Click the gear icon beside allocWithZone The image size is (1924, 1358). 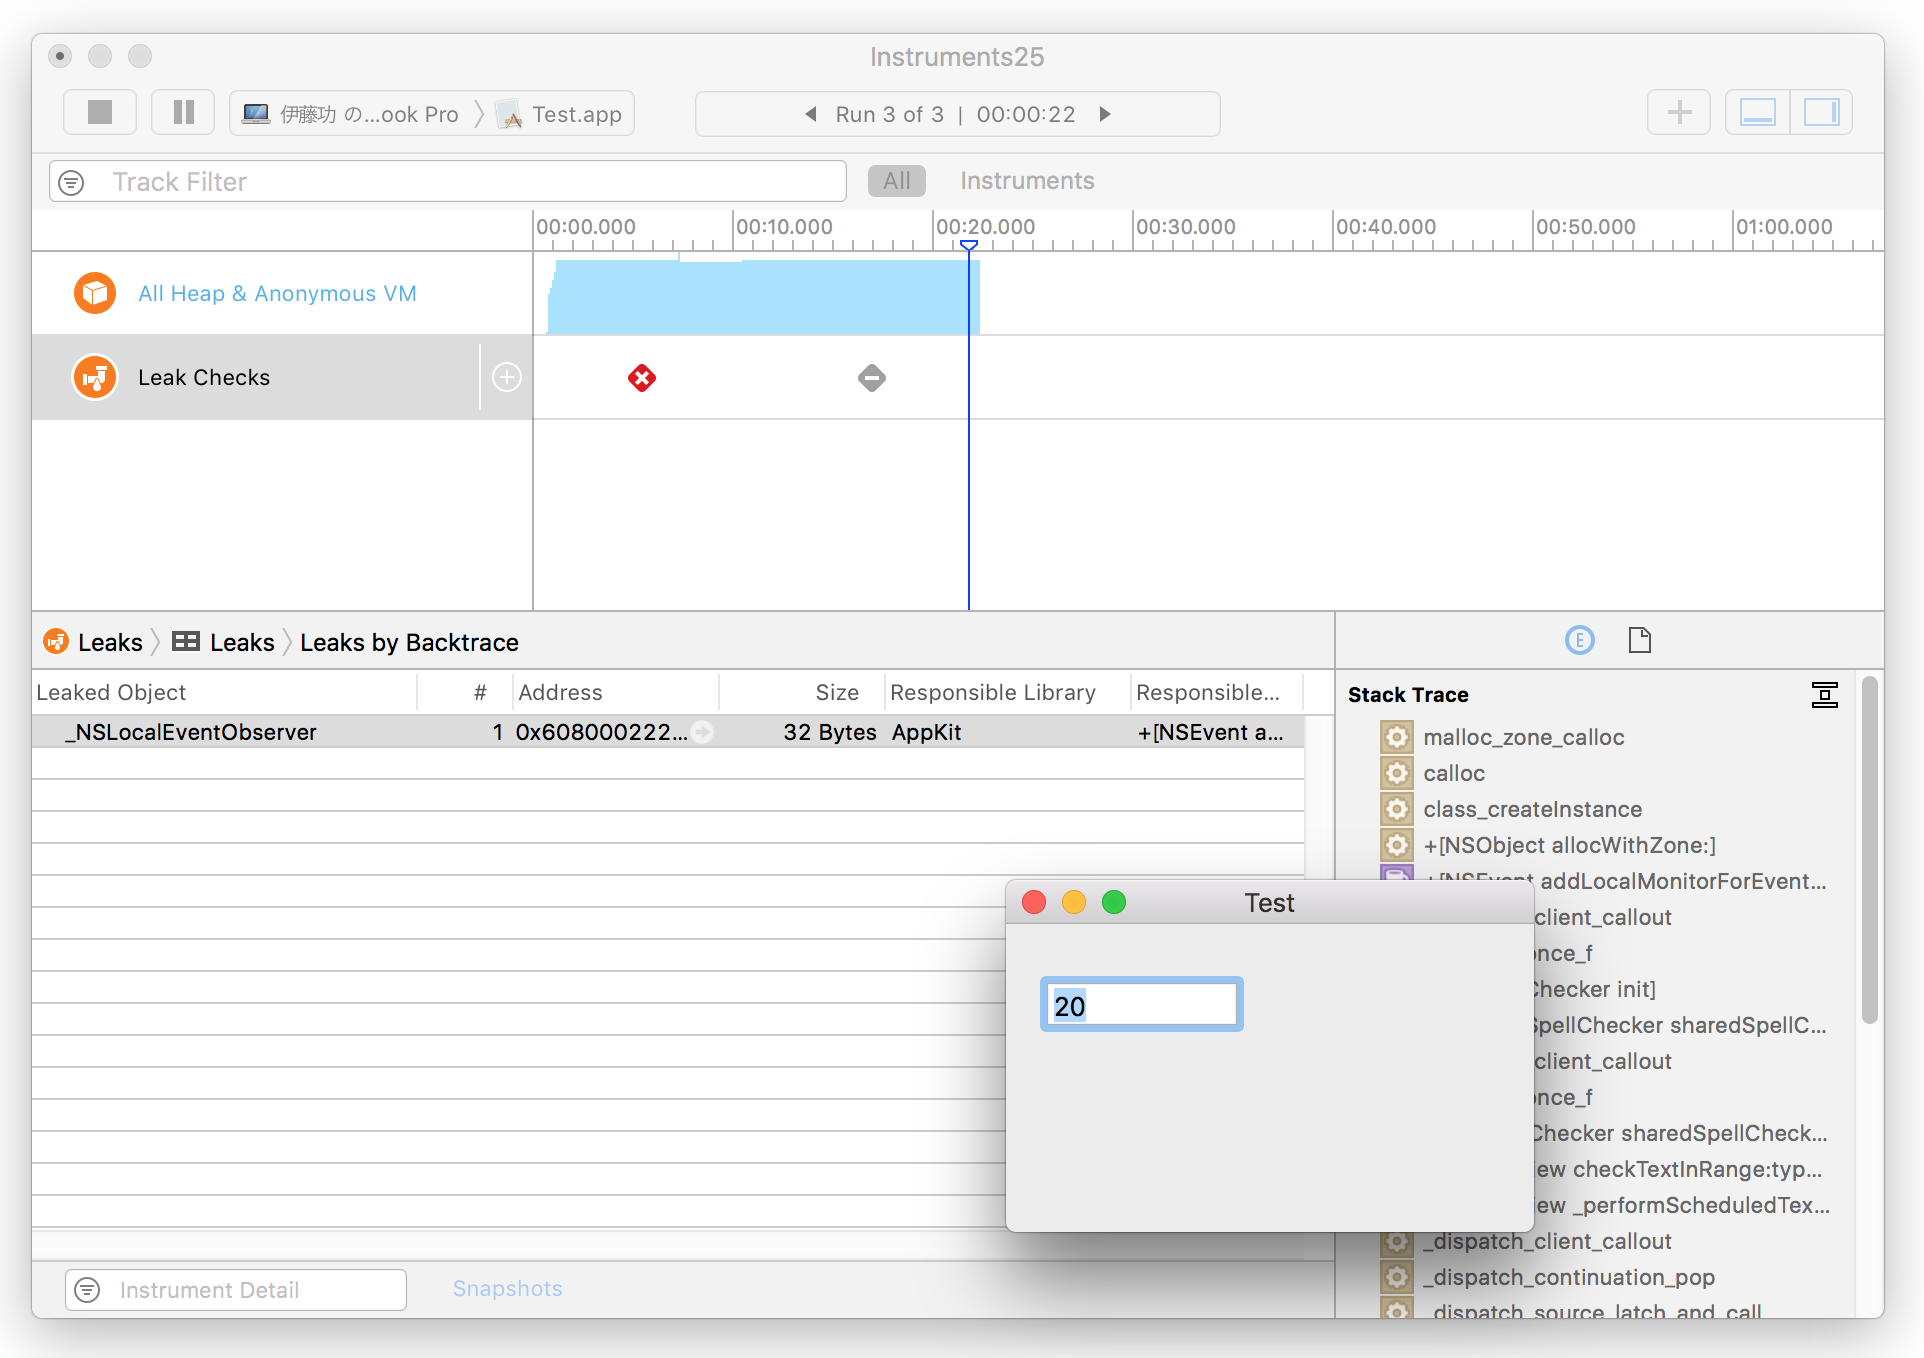pyautogui.click(x=1396, y=845)
